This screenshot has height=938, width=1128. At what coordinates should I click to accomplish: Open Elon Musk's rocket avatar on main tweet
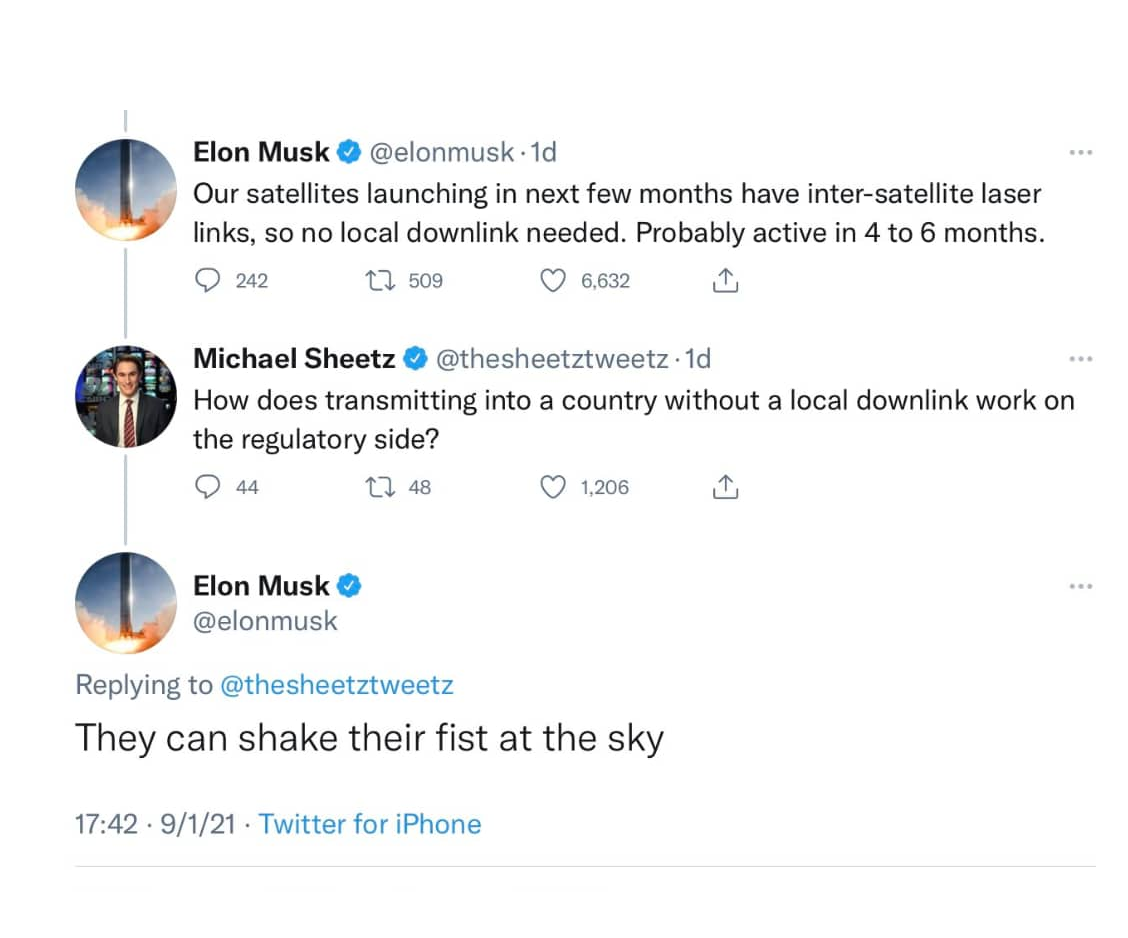(x=126, y=602)
